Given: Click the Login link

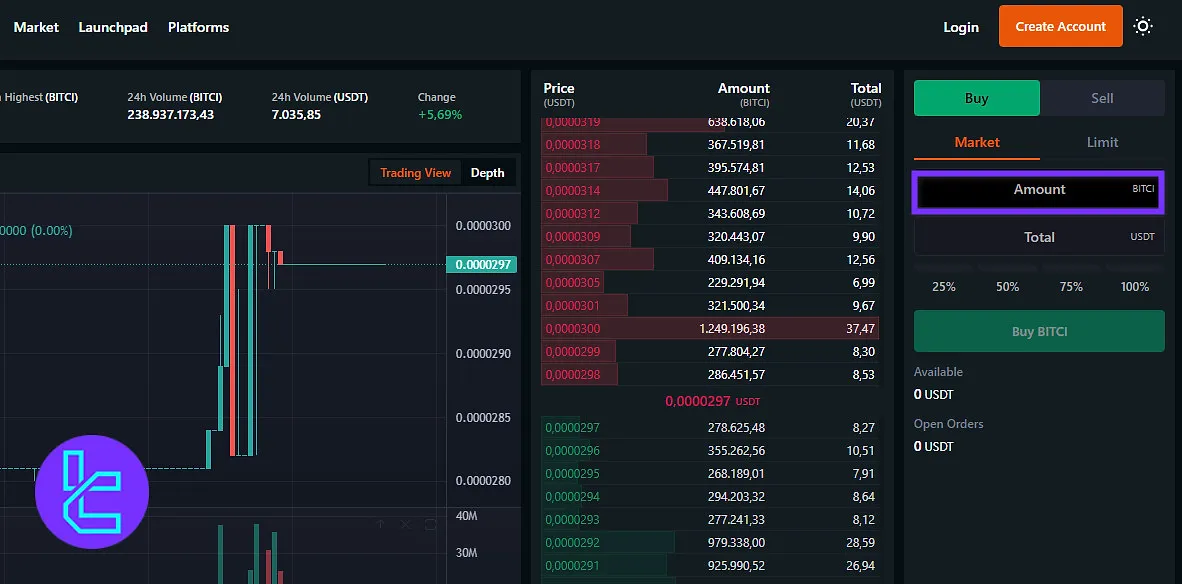Looking at the screenshot, I should [x=960, y=27].
